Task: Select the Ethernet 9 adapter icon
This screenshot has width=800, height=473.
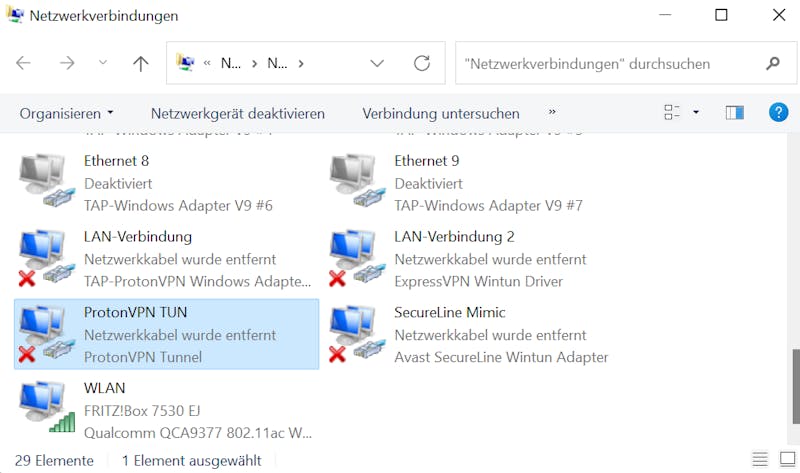Action: tap(357, 181)
